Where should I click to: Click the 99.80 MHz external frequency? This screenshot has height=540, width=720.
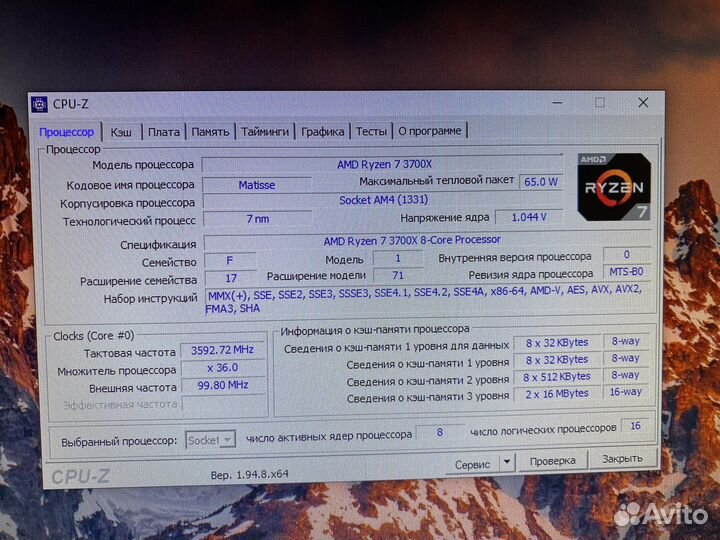pyautogui.click(x=223, y=385)
